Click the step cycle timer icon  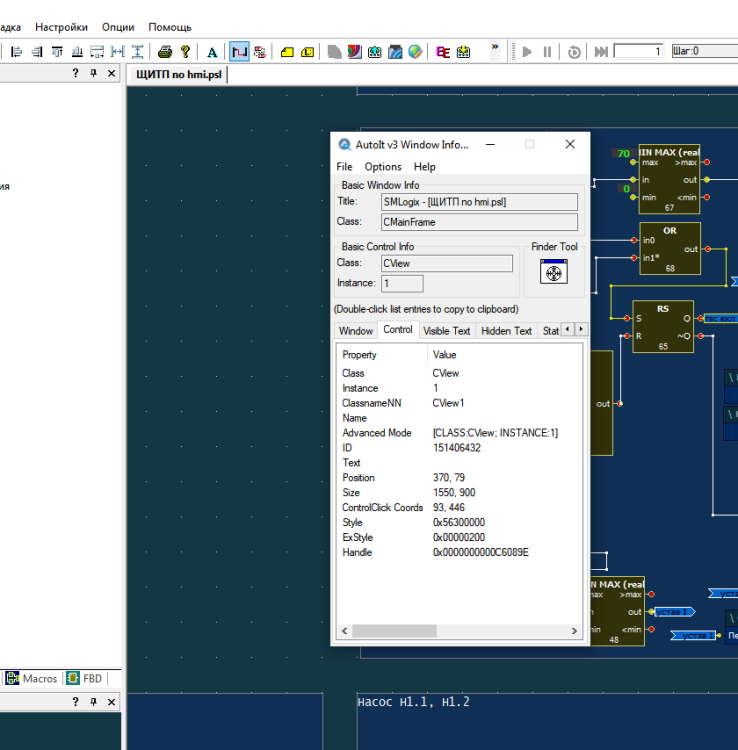click(x=574, y=52)
